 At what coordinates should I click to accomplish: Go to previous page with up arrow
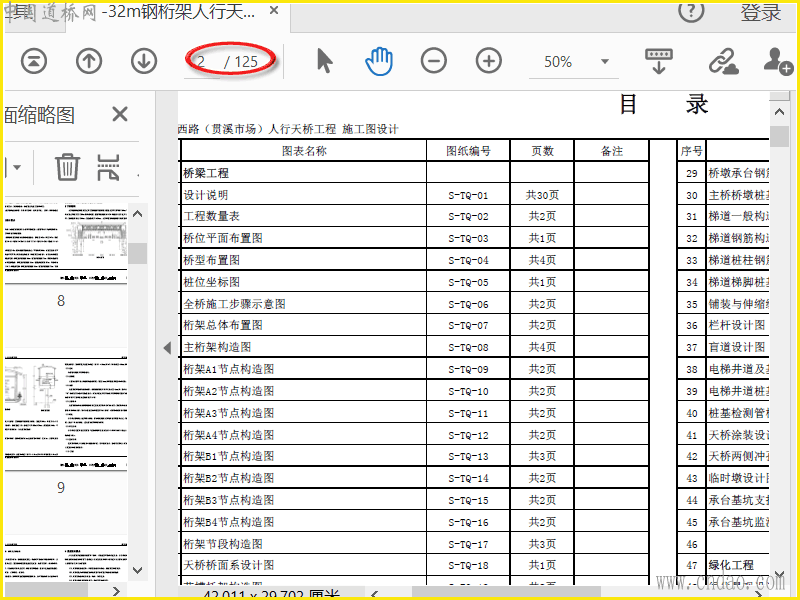pyautogui.click(x=89, y=61)
